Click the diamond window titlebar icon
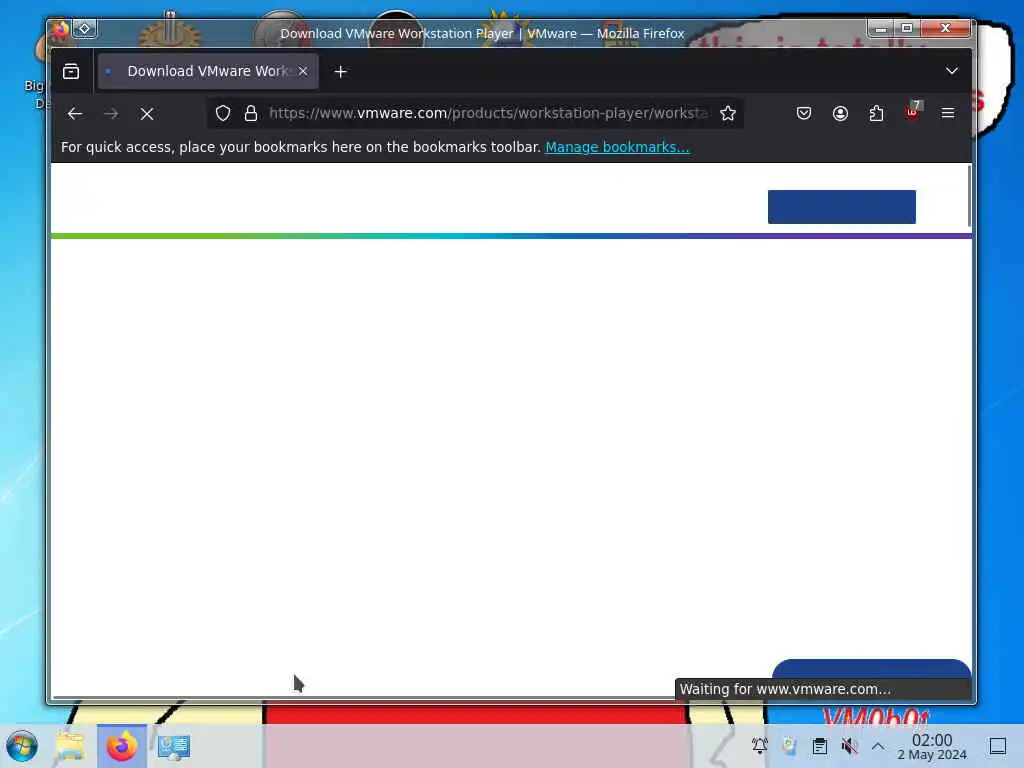 click(85, 29)
